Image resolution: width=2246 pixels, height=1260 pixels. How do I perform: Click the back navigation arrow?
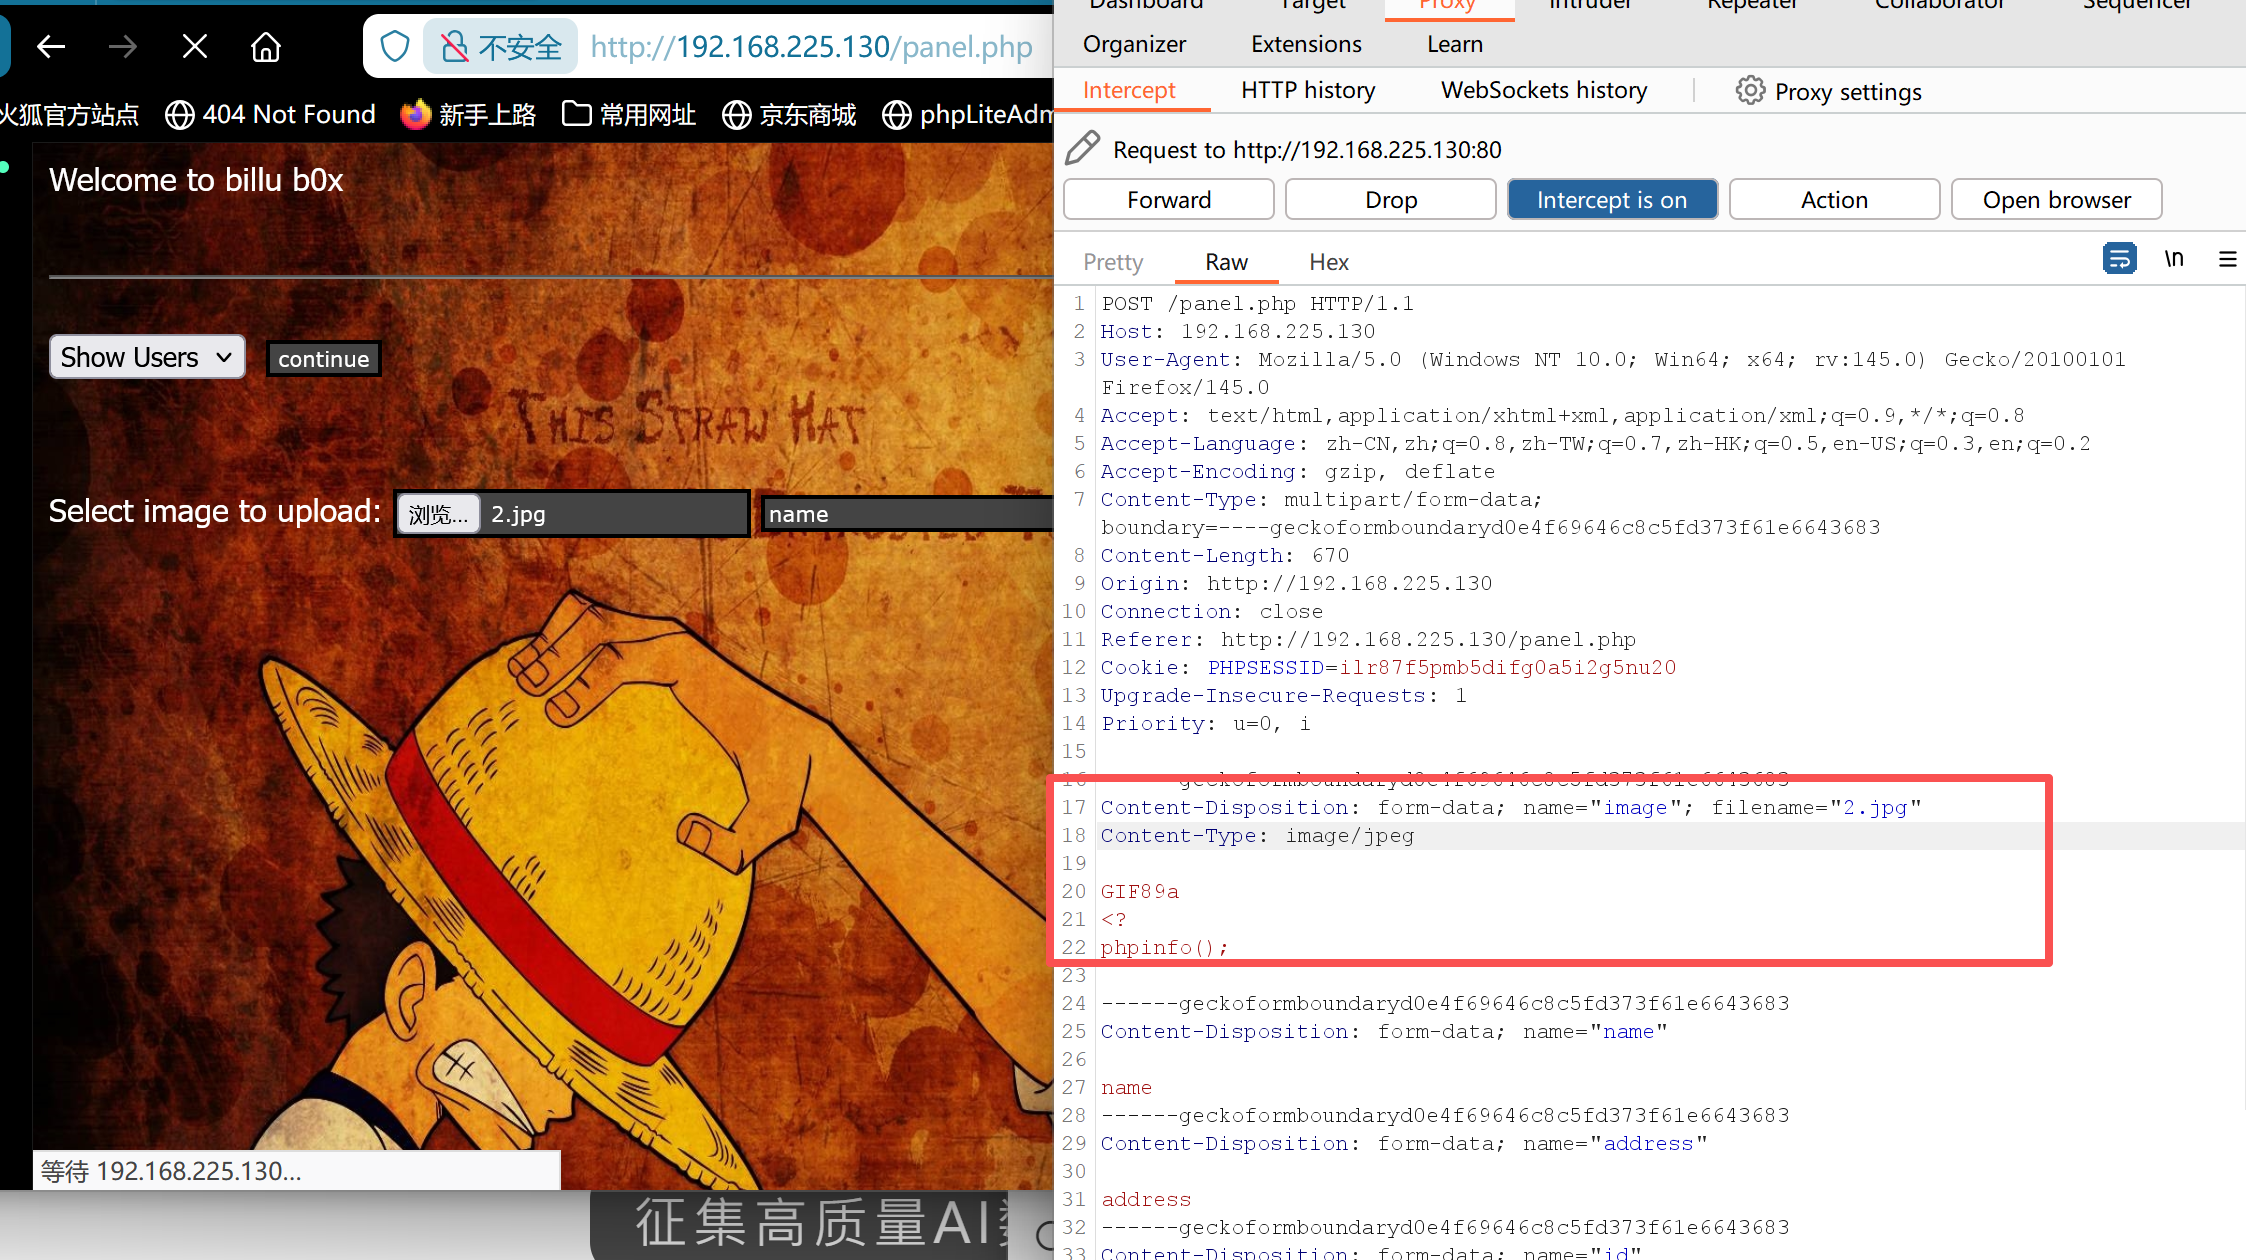51,46
